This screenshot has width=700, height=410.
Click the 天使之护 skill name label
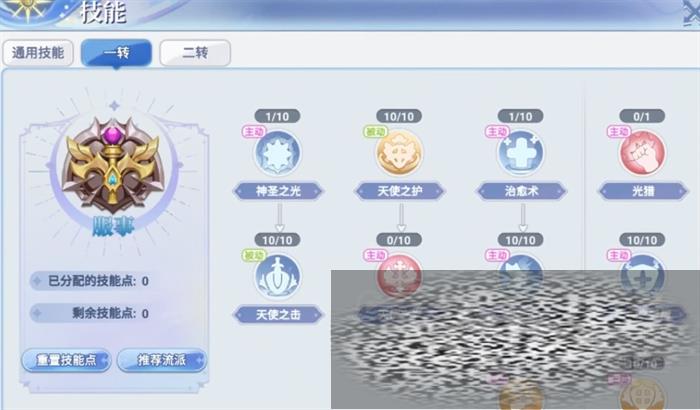point(399,192)
